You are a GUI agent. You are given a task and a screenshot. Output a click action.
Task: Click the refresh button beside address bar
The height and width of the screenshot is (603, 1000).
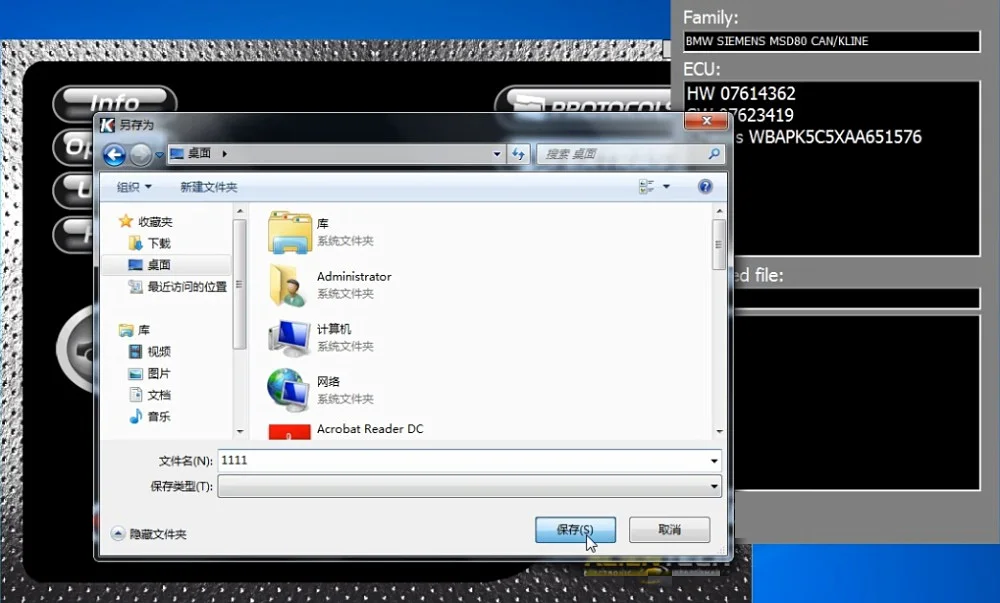click(x=518, y=154)
